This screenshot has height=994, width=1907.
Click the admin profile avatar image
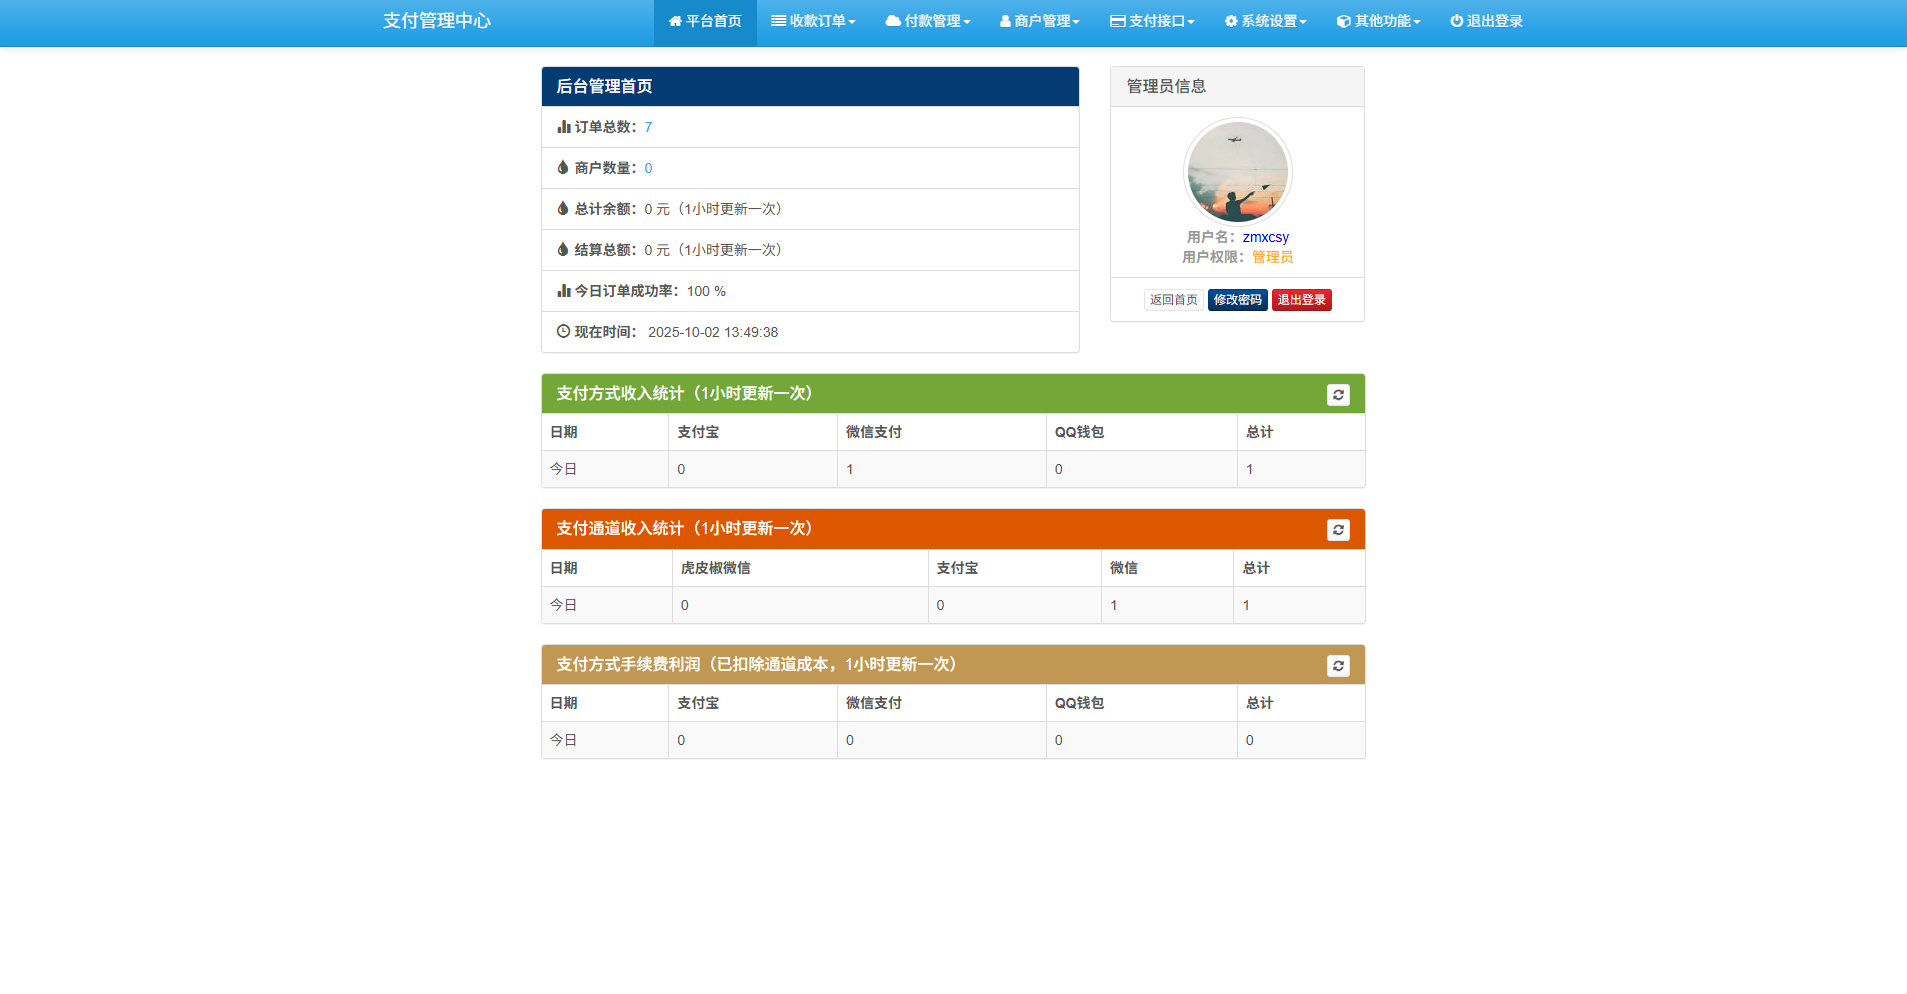click(1237, 171)
